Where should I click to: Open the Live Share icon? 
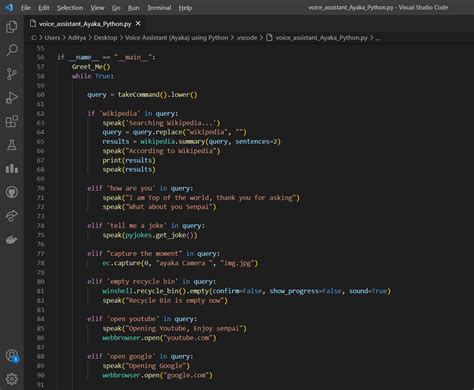pos(12,216)
